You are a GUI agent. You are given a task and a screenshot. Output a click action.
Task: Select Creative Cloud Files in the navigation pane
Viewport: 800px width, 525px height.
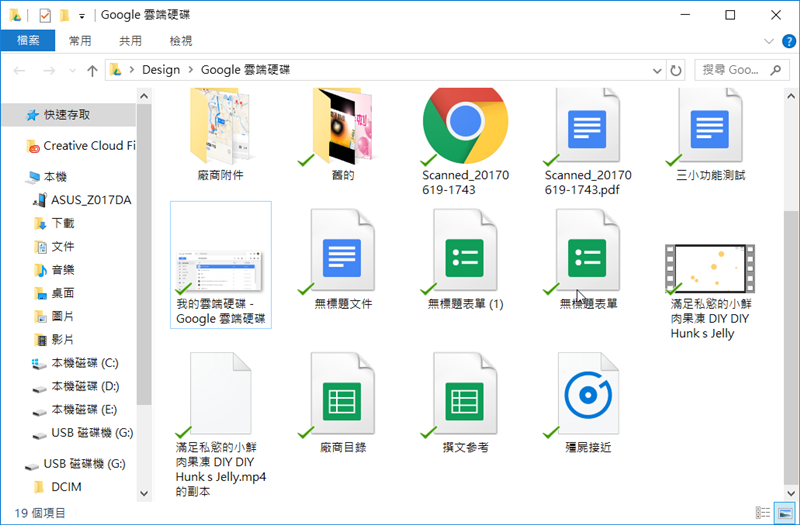82,146
